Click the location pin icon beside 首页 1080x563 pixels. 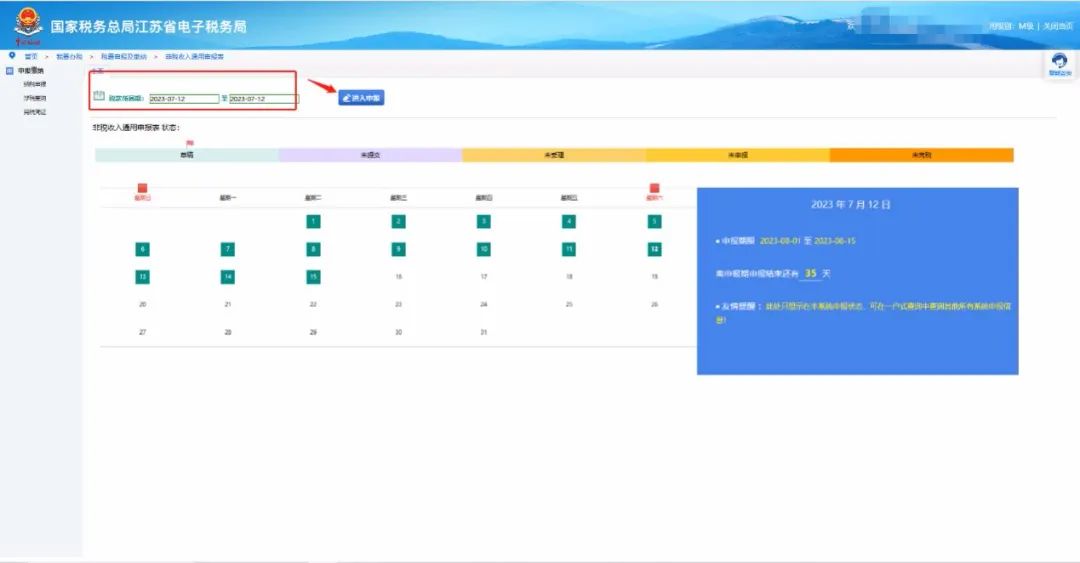point(12,56)
